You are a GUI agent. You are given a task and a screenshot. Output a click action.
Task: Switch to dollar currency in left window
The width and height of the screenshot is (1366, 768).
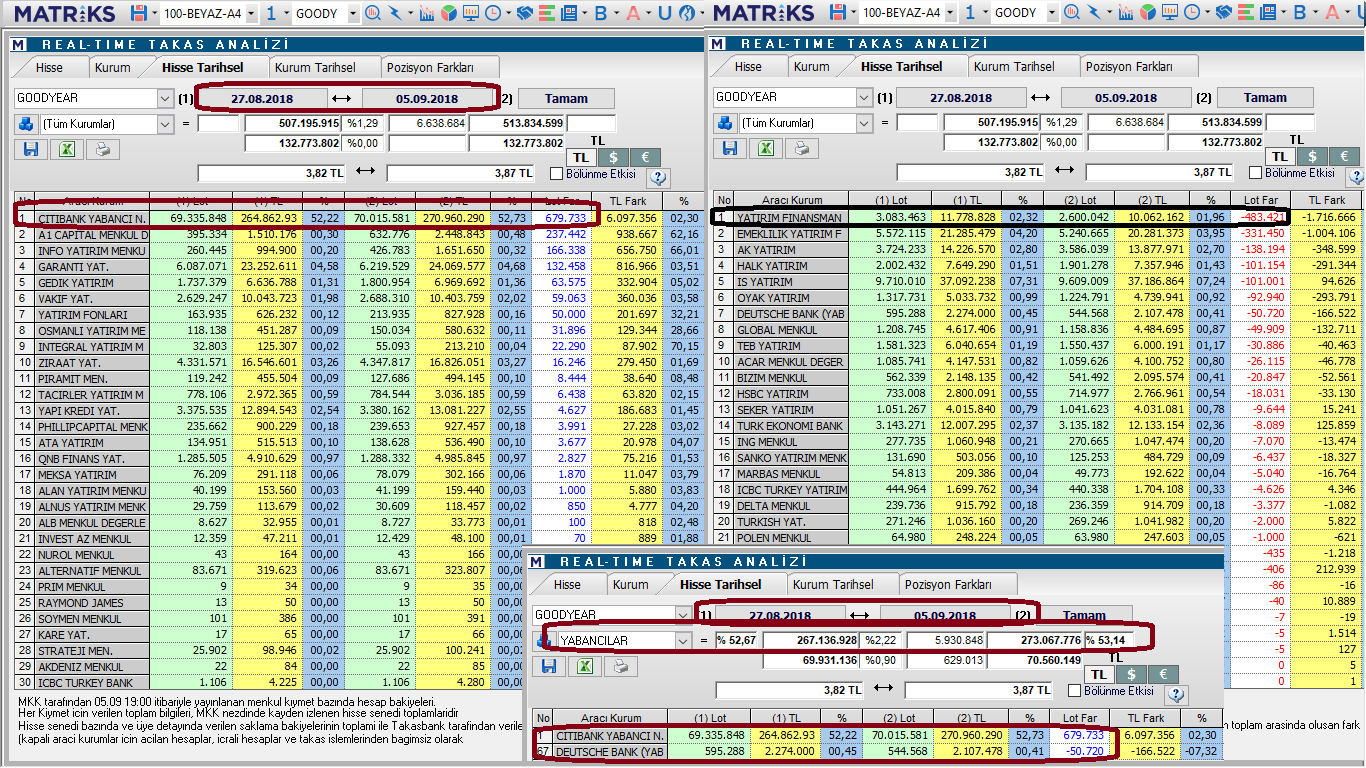click(x=613, y=157)
